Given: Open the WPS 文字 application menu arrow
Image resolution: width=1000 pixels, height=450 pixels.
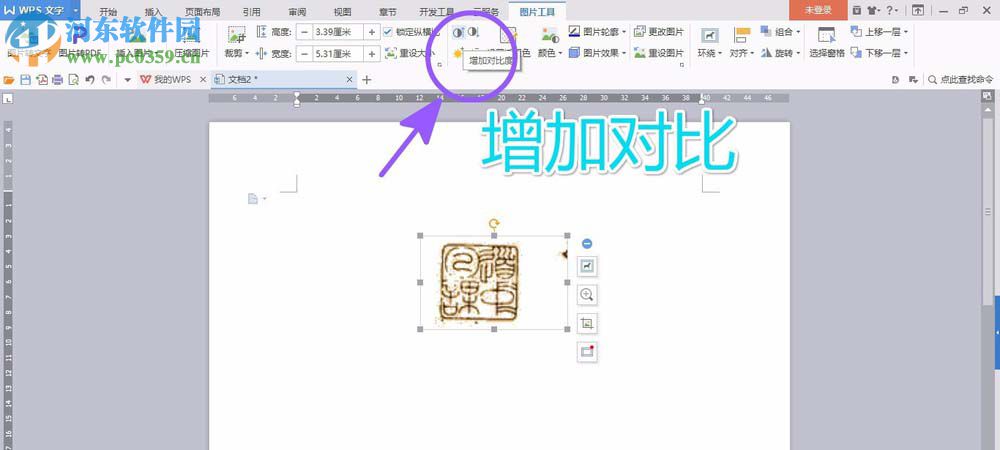Looking at the screenshot, I should coord(76,10).
